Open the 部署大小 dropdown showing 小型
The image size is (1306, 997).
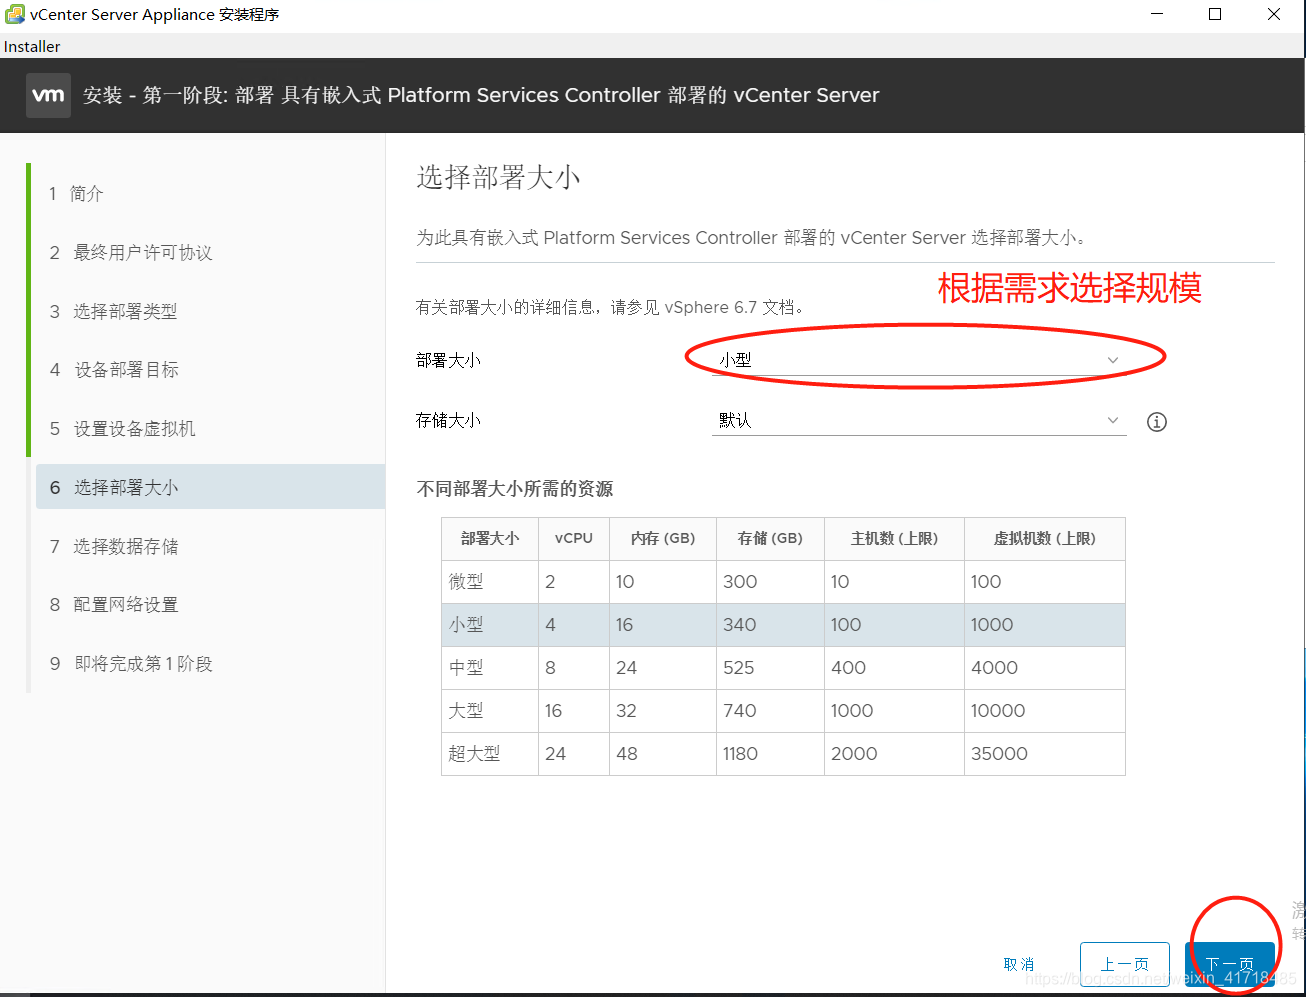(x=919, y=360)
